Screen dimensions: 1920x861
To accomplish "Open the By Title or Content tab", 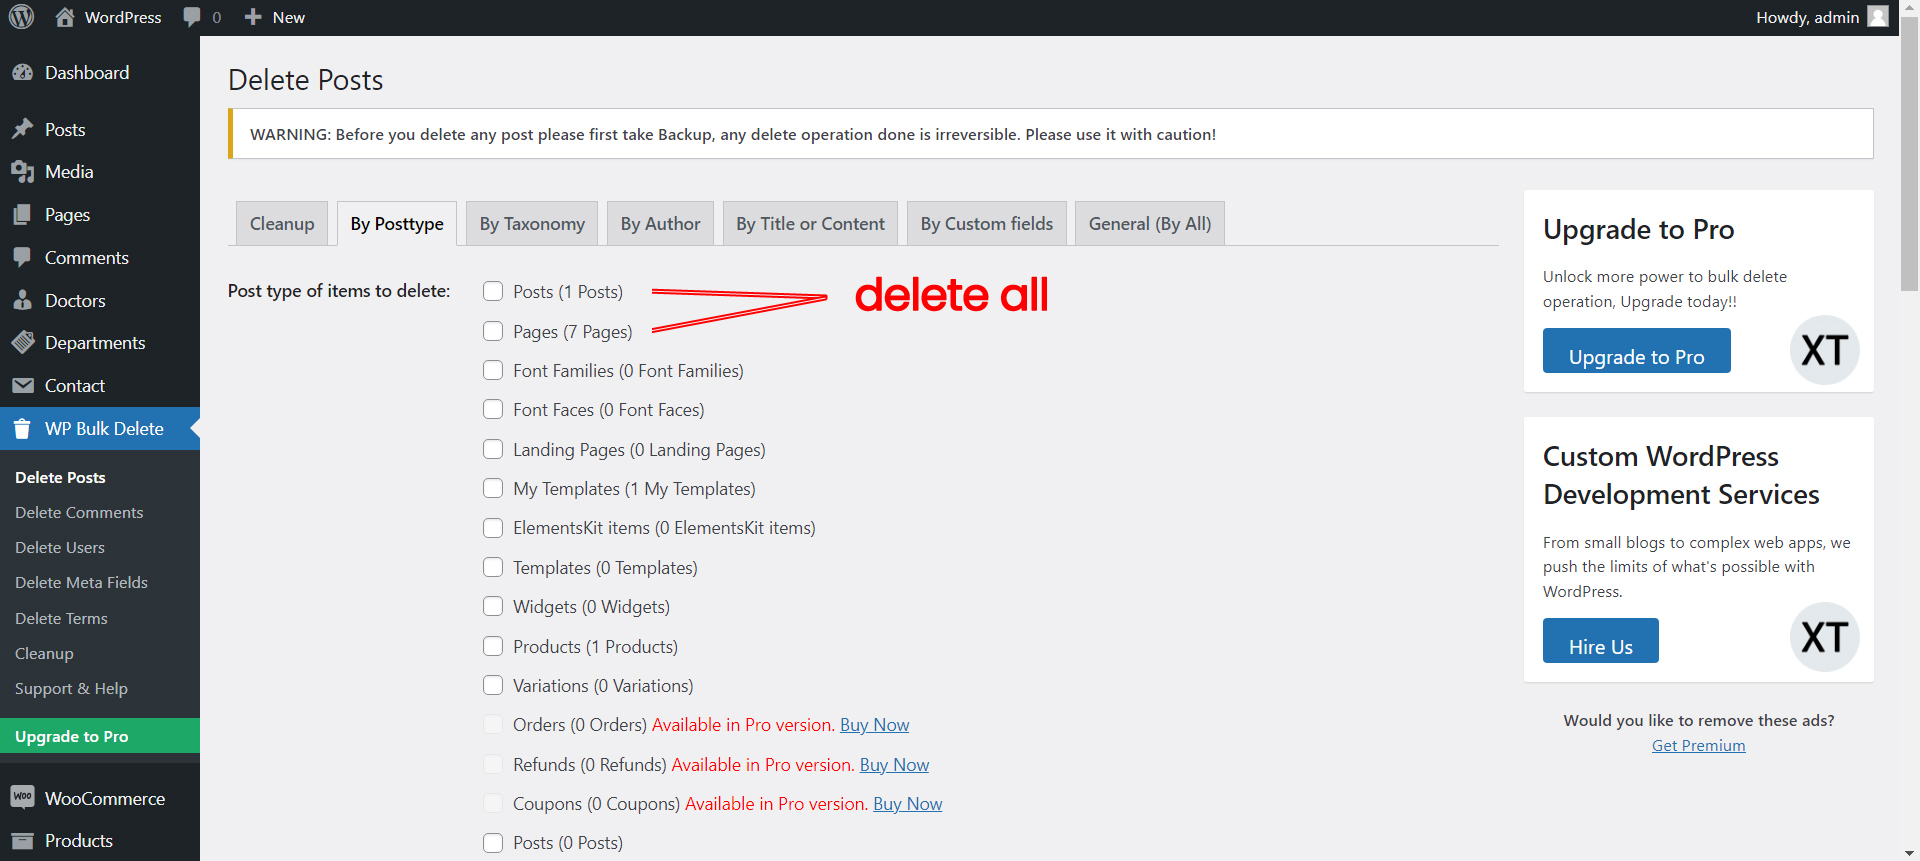I will coord(811,224).
